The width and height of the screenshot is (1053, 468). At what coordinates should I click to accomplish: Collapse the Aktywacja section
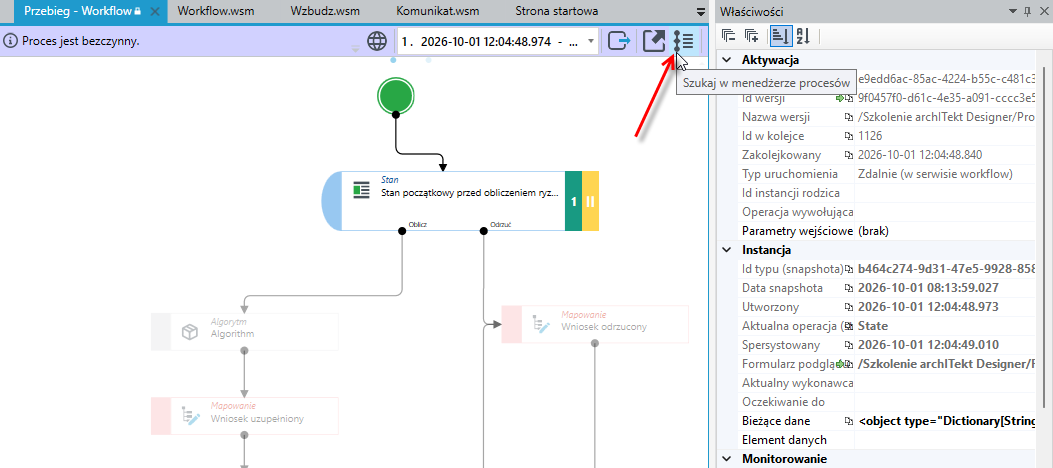(726, 60)
